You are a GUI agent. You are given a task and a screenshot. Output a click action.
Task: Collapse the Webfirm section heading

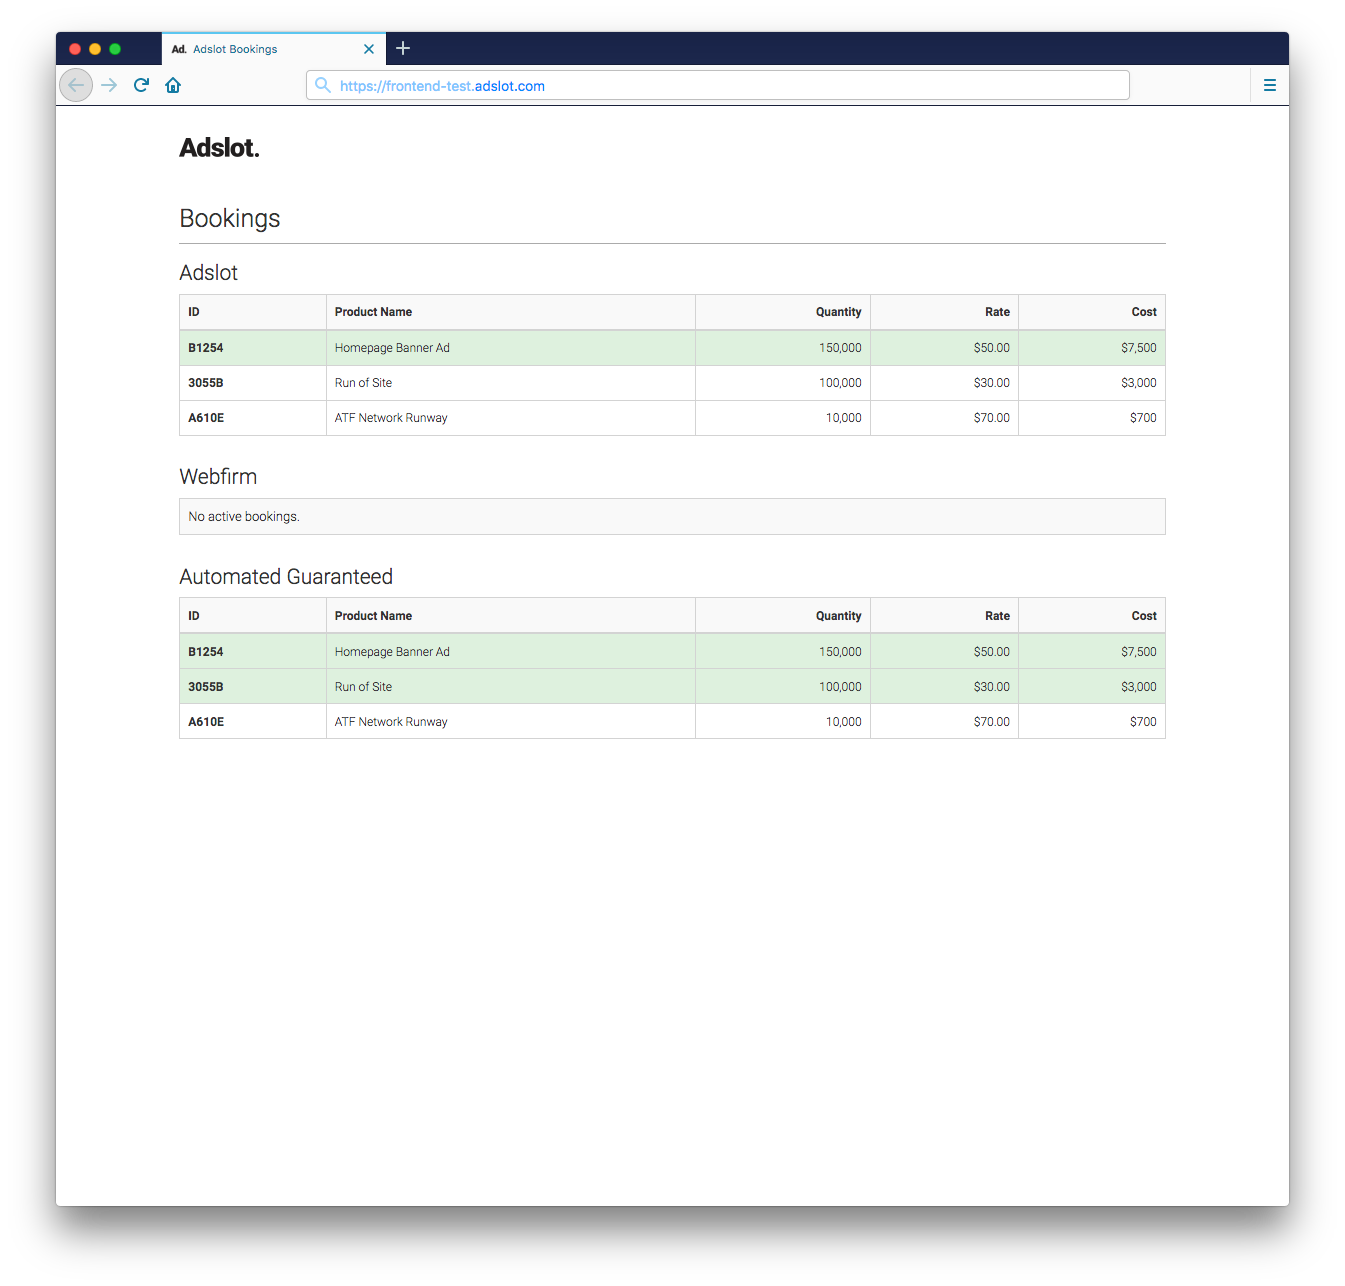(x=218, y=477)
